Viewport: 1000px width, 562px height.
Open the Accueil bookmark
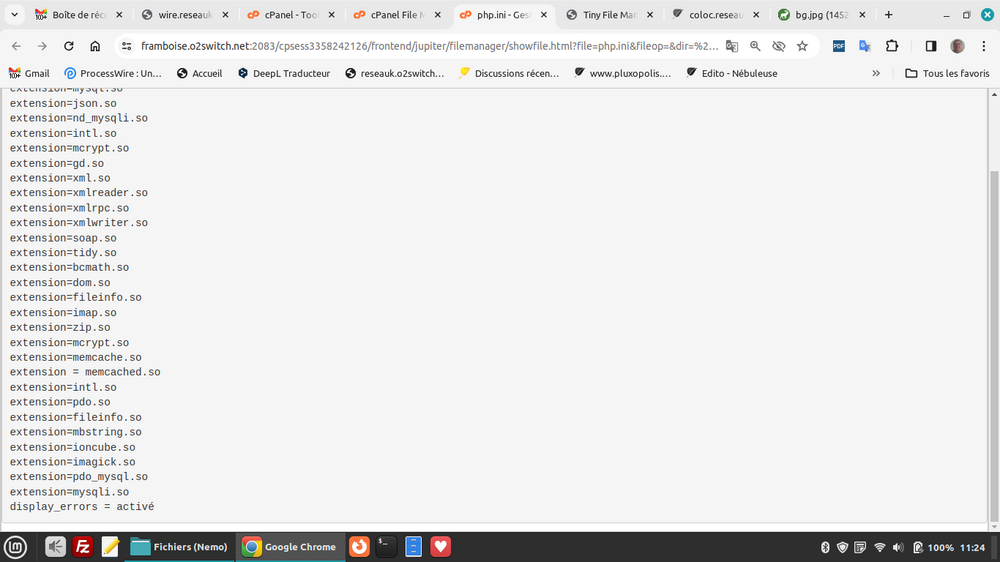(200, 73)
